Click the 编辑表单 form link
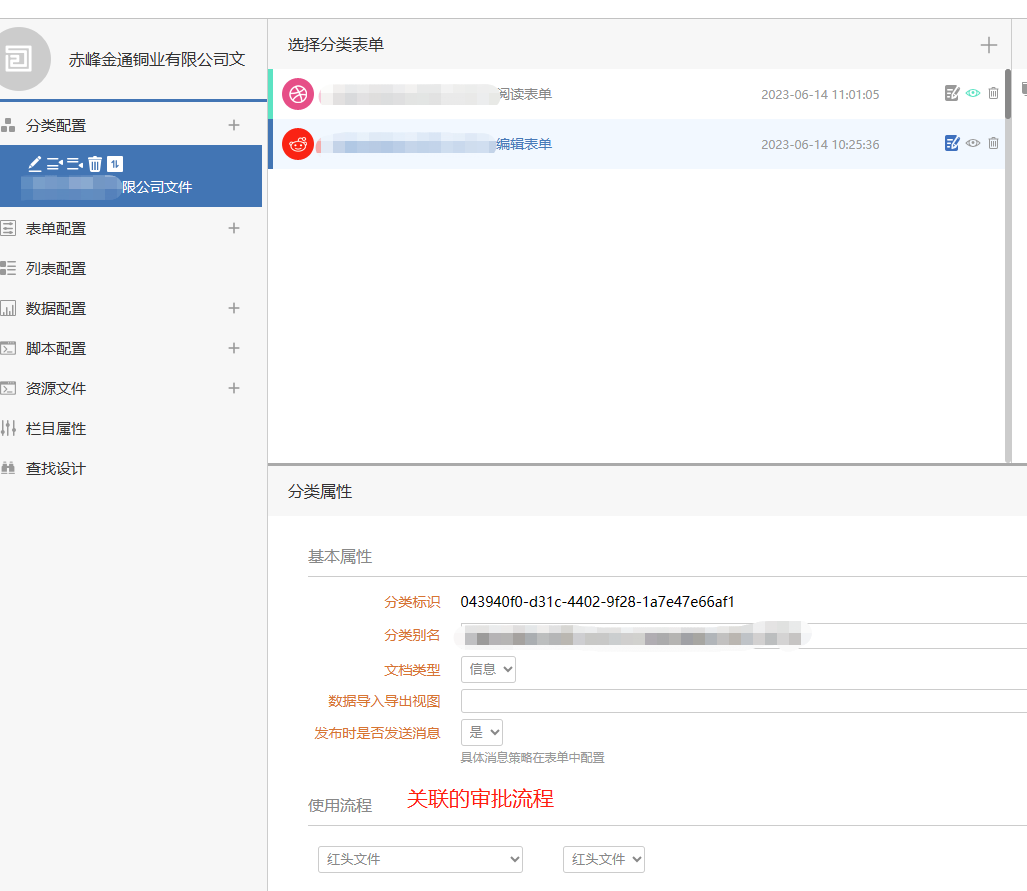 [524, 144]
